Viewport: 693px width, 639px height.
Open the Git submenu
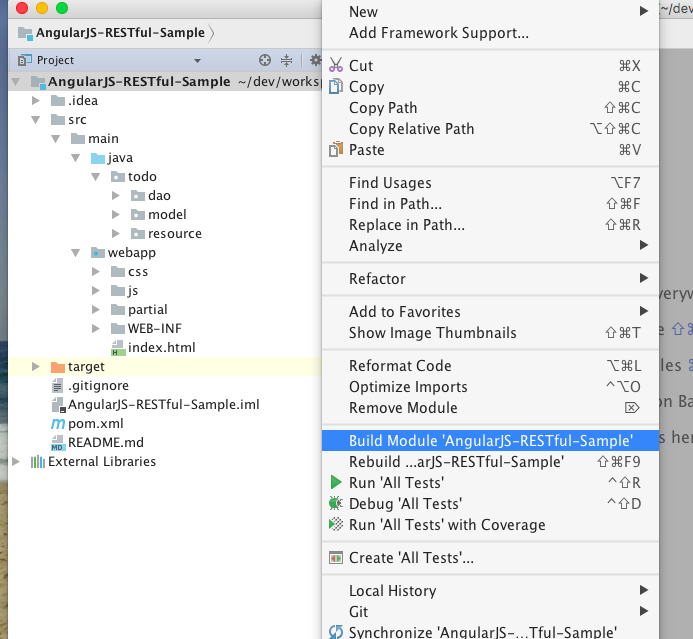pos(490,612)
